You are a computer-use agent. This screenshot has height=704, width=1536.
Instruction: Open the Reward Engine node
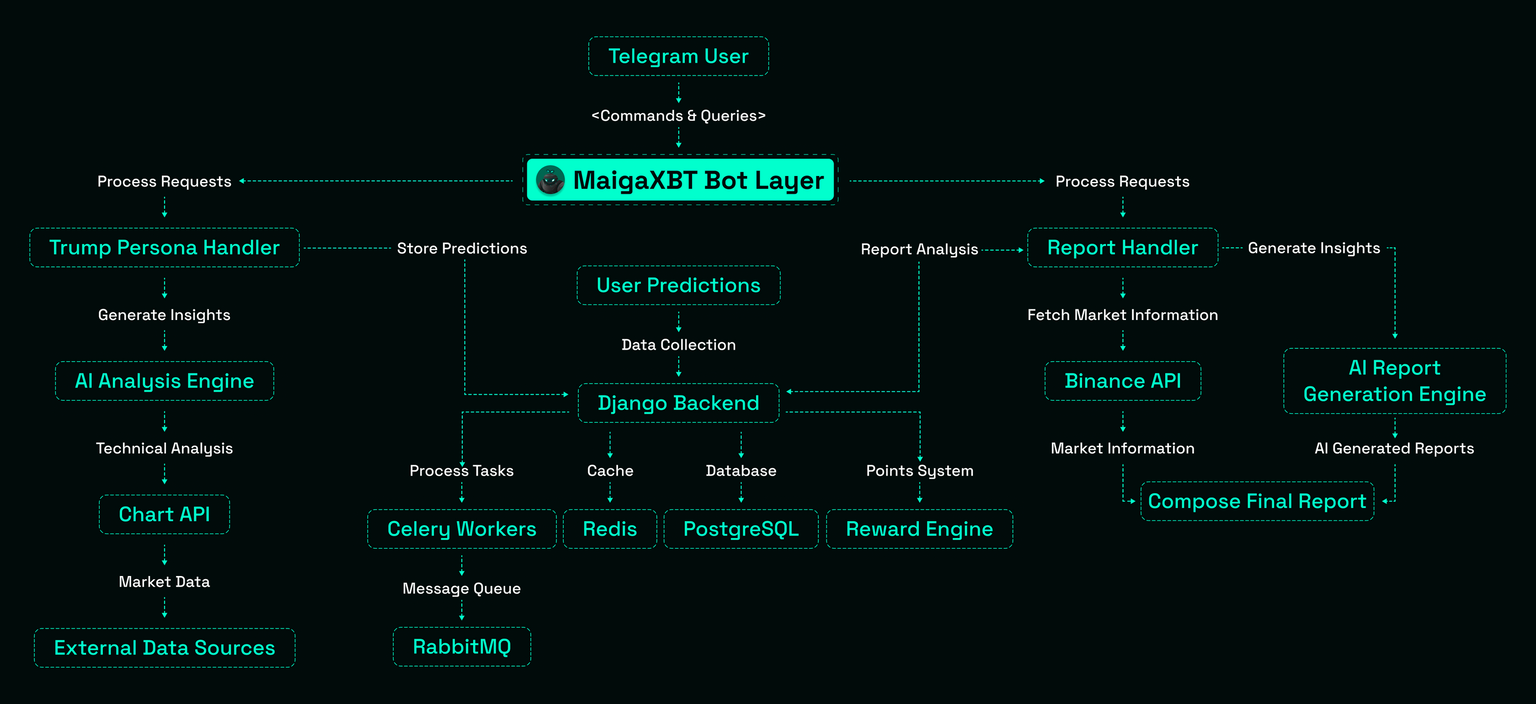(x=919, y=529)
